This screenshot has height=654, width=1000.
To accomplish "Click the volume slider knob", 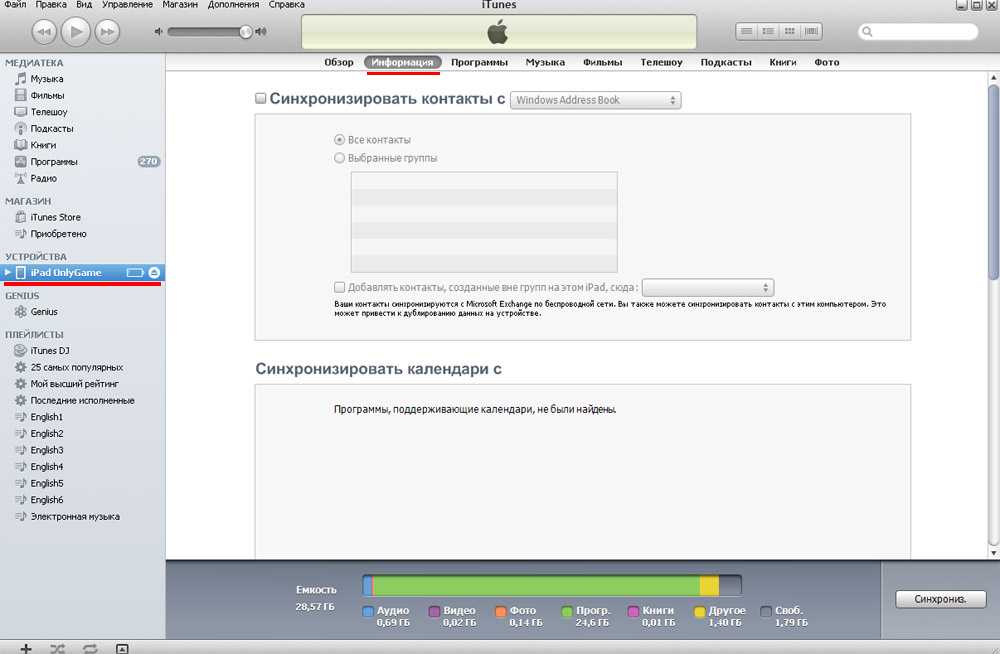I will (246, 32).
